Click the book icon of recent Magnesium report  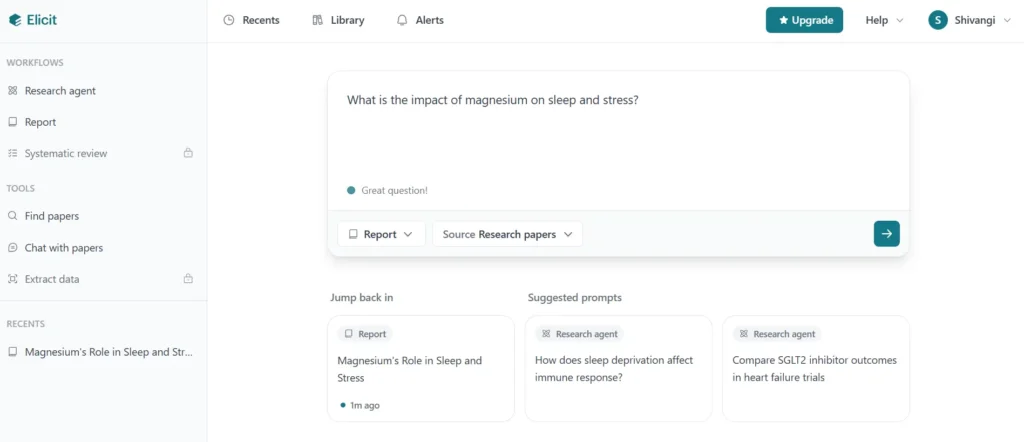point(12,352)
